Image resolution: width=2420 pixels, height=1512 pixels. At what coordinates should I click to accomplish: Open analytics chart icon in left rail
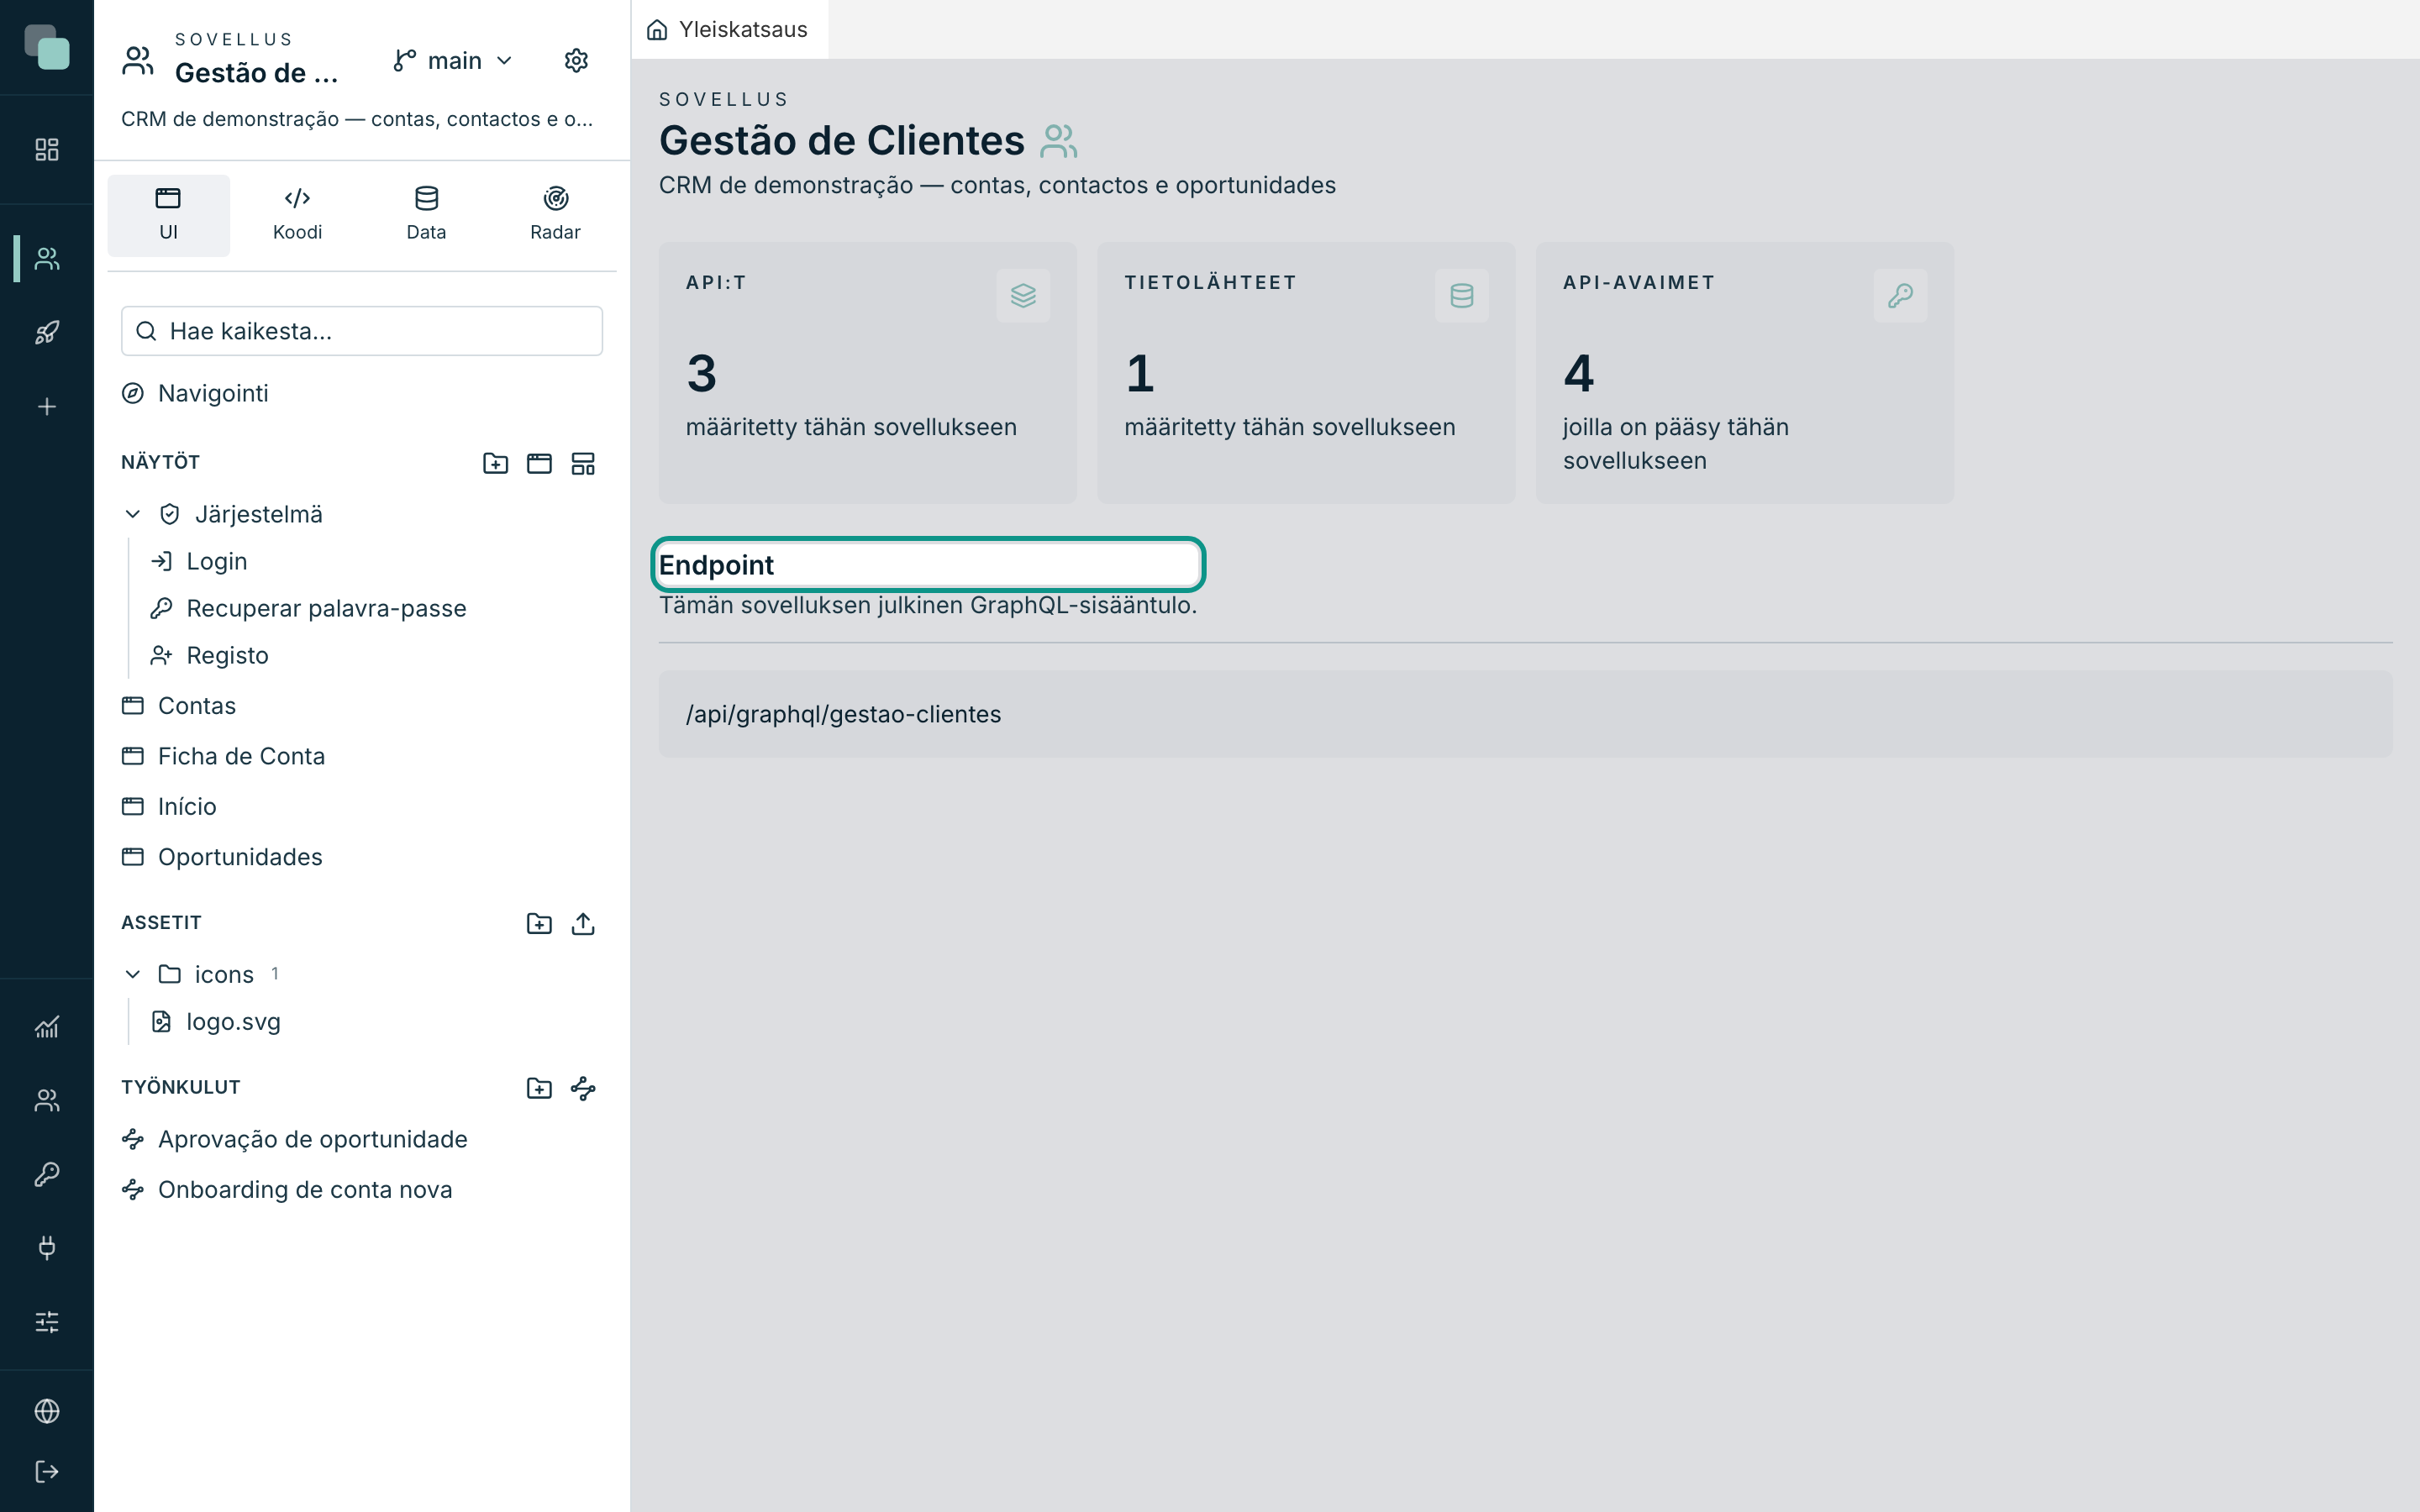47,1027
